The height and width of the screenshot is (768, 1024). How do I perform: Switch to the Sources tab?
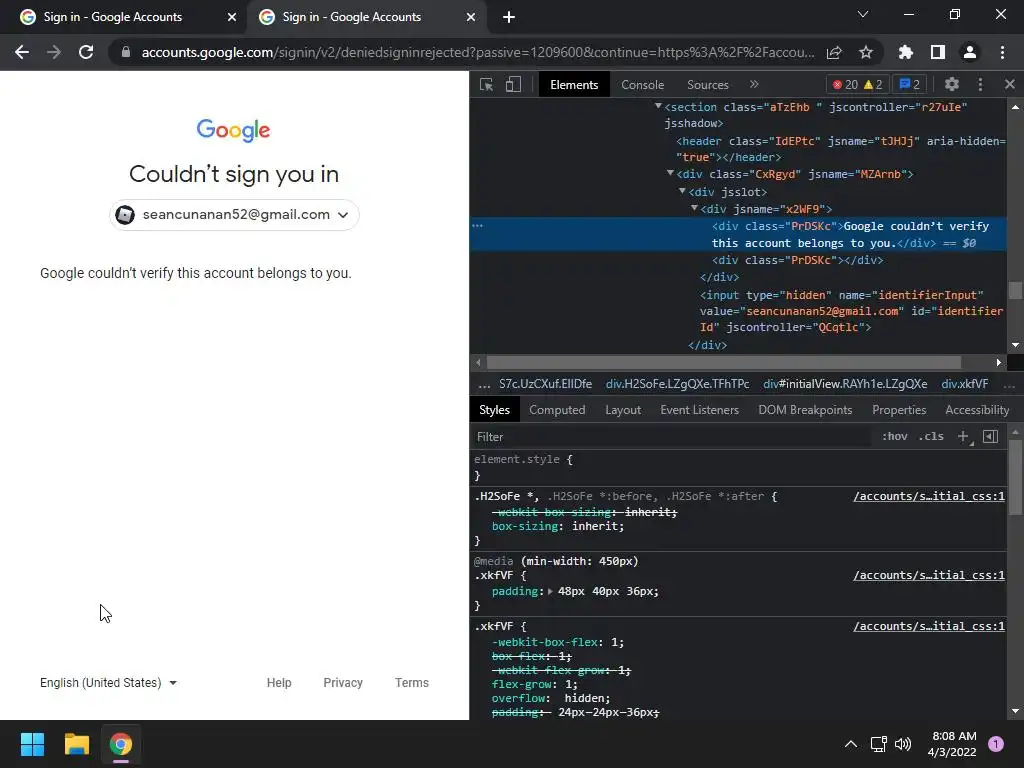pos(707,85)
